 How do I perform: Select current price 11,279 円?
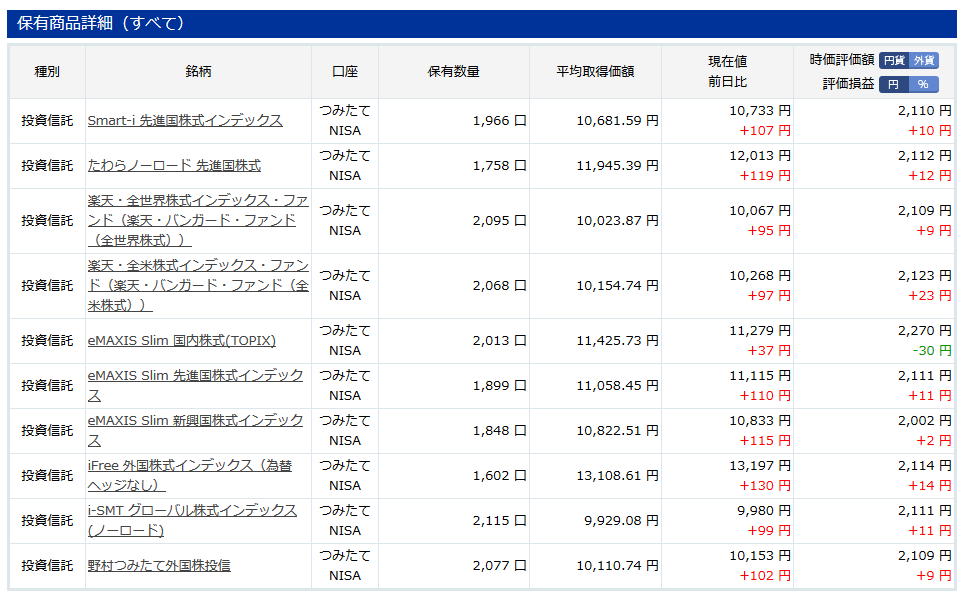pyautogui.click(x=760, y=331)
